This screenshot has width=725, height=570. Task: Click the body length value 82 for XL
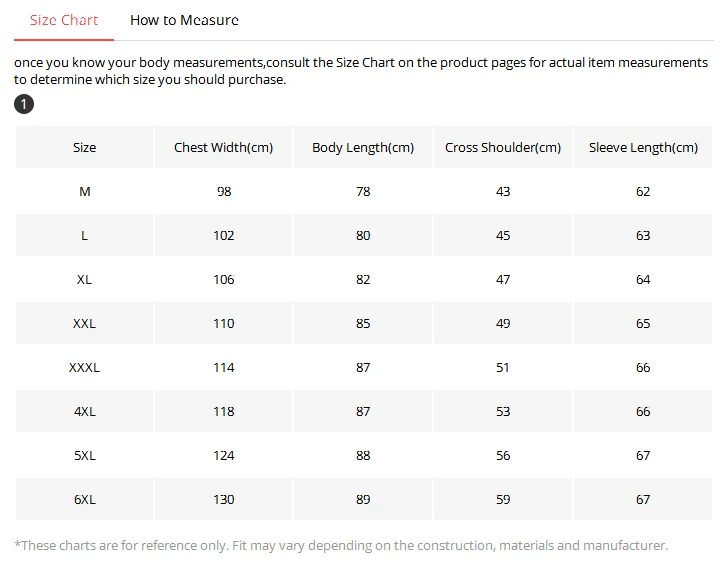click(x=363, y=280)
